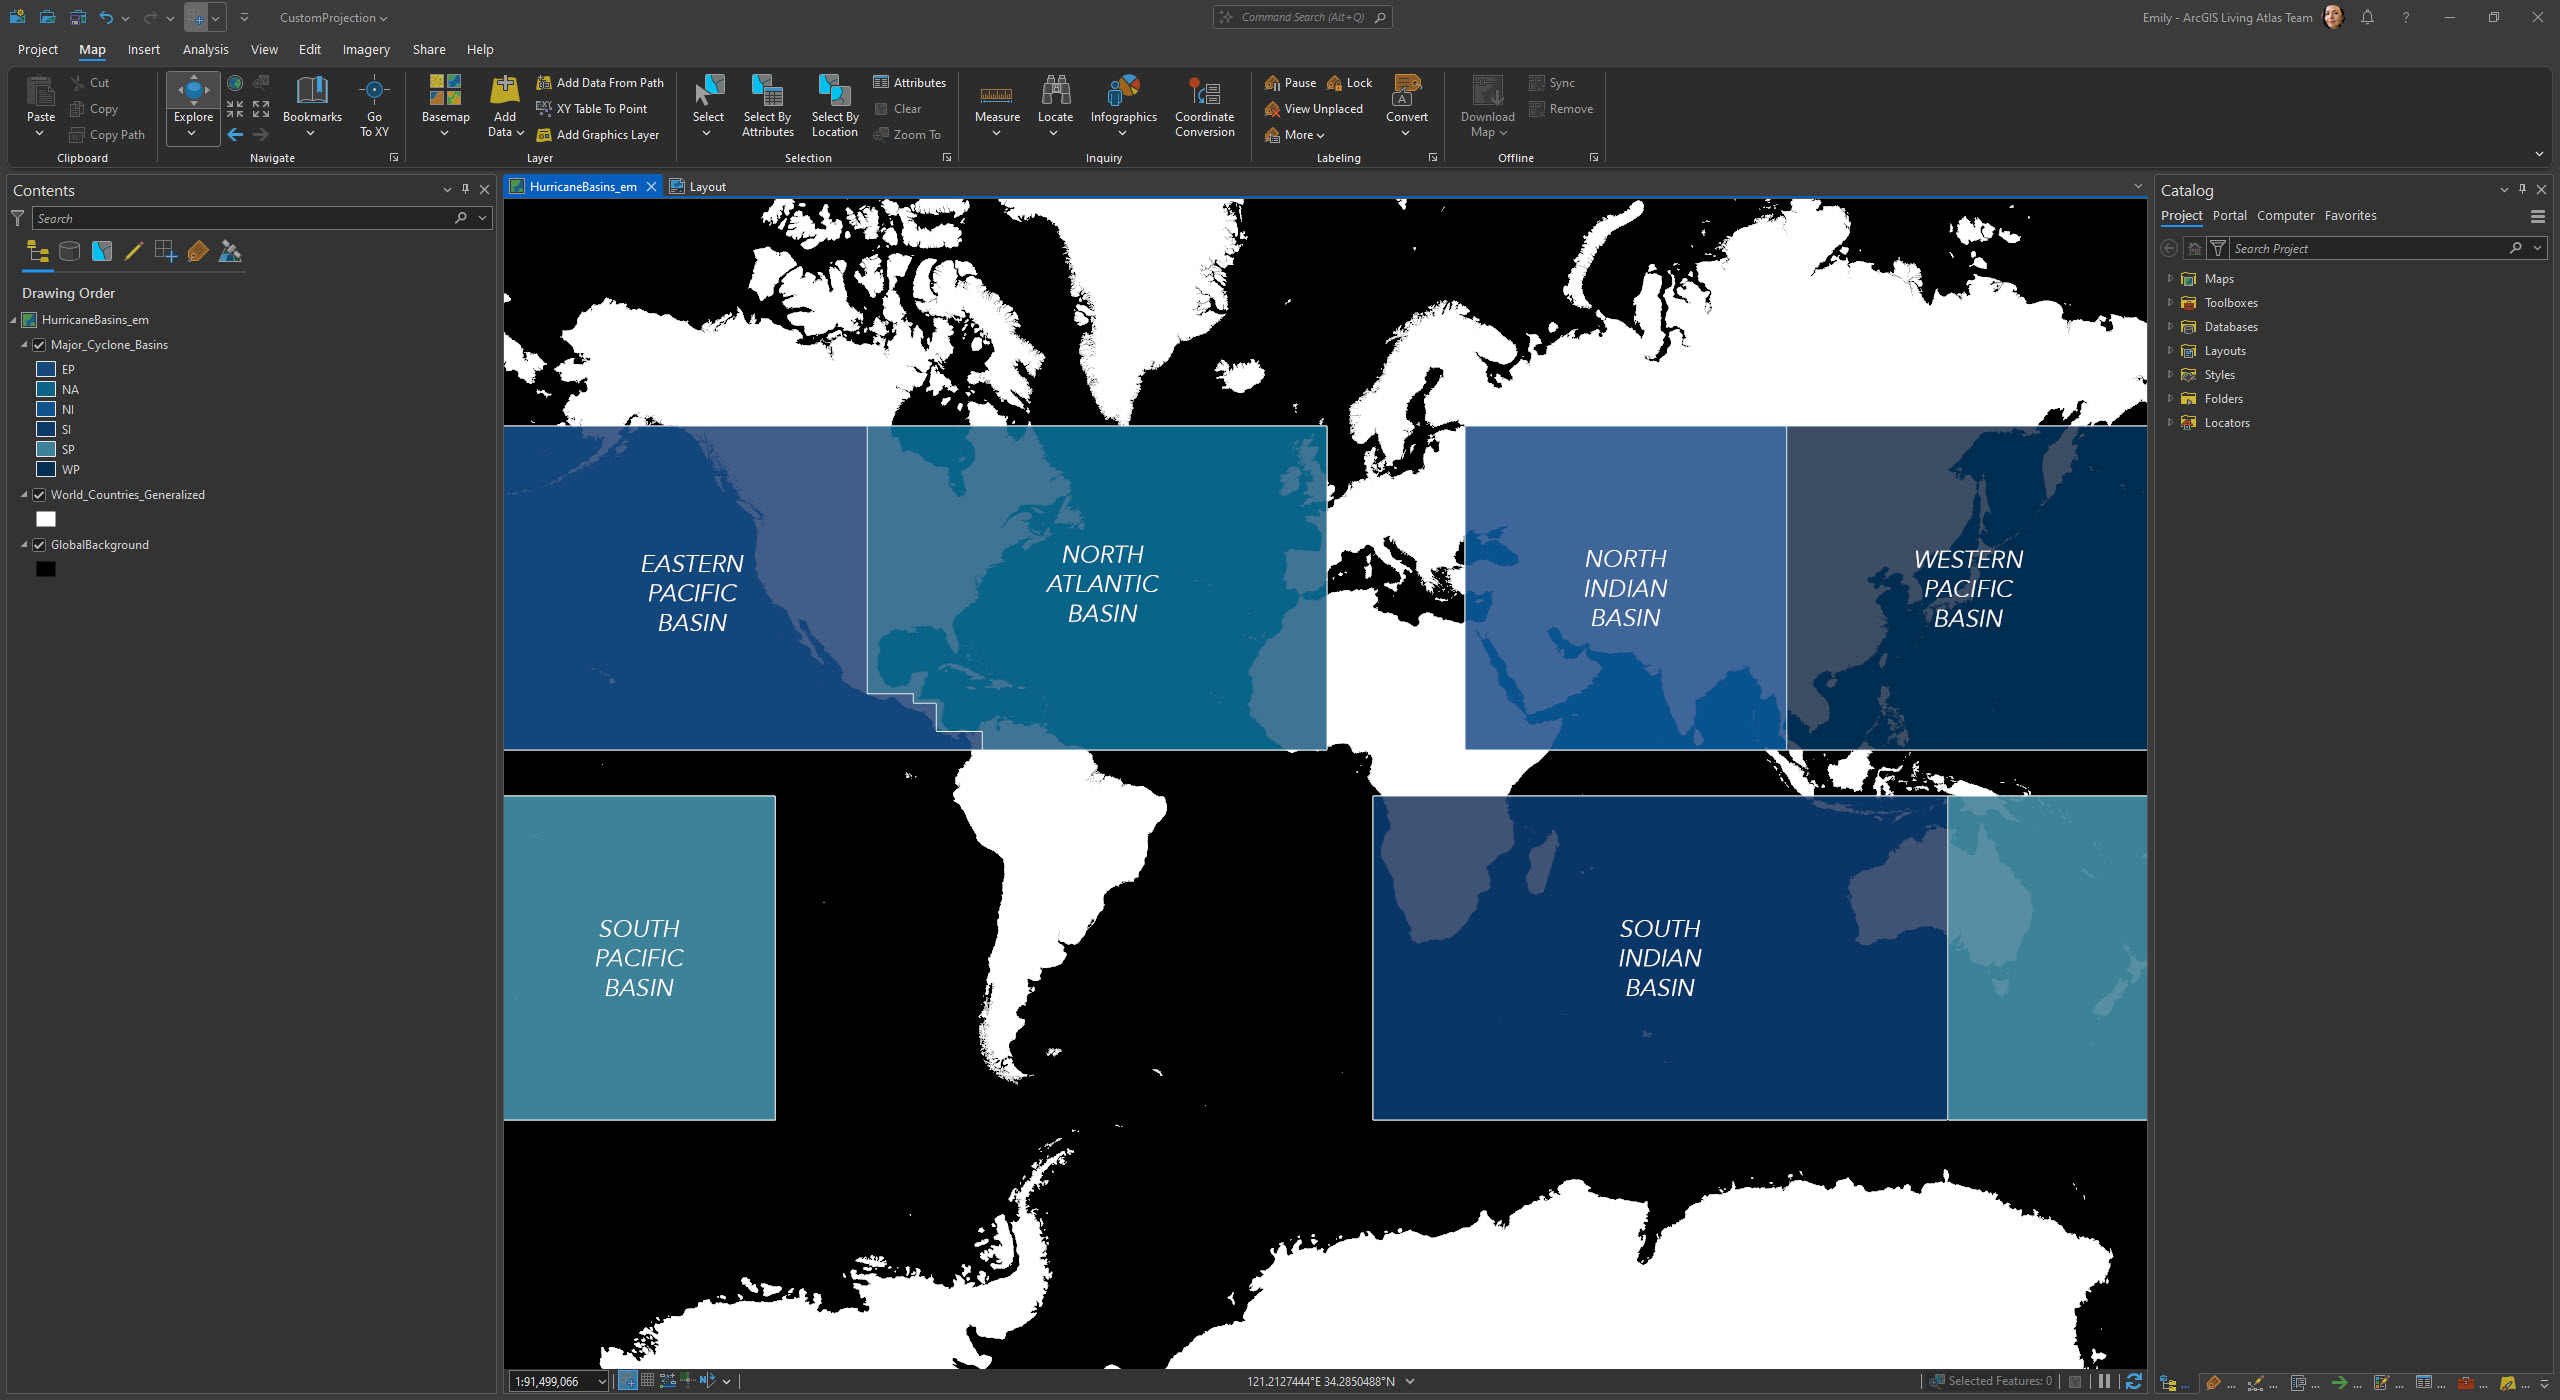Hide the GlobalBackground layer
This screenshot has height=1400, width=2560.
click(x=40, y=545)
